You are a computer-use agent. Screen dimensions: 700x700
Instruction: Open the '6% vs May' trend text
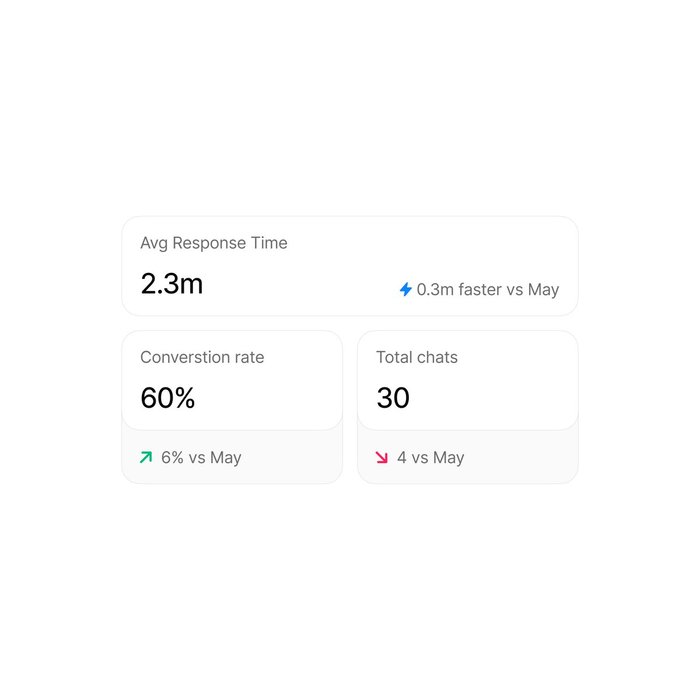pyautogui.click(x=201, y=457)
